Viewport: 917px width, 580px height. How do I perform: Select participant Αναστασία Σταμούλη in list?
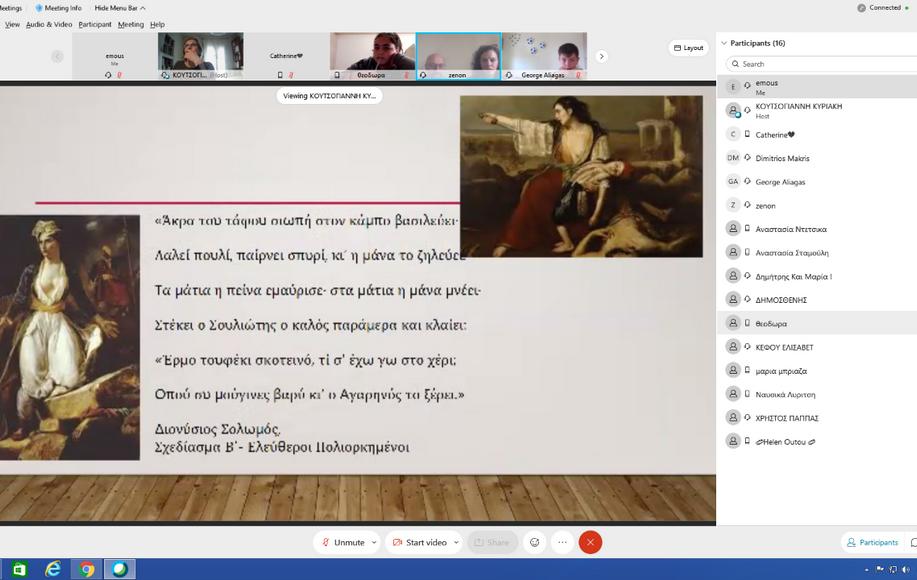tap(817, 253)
